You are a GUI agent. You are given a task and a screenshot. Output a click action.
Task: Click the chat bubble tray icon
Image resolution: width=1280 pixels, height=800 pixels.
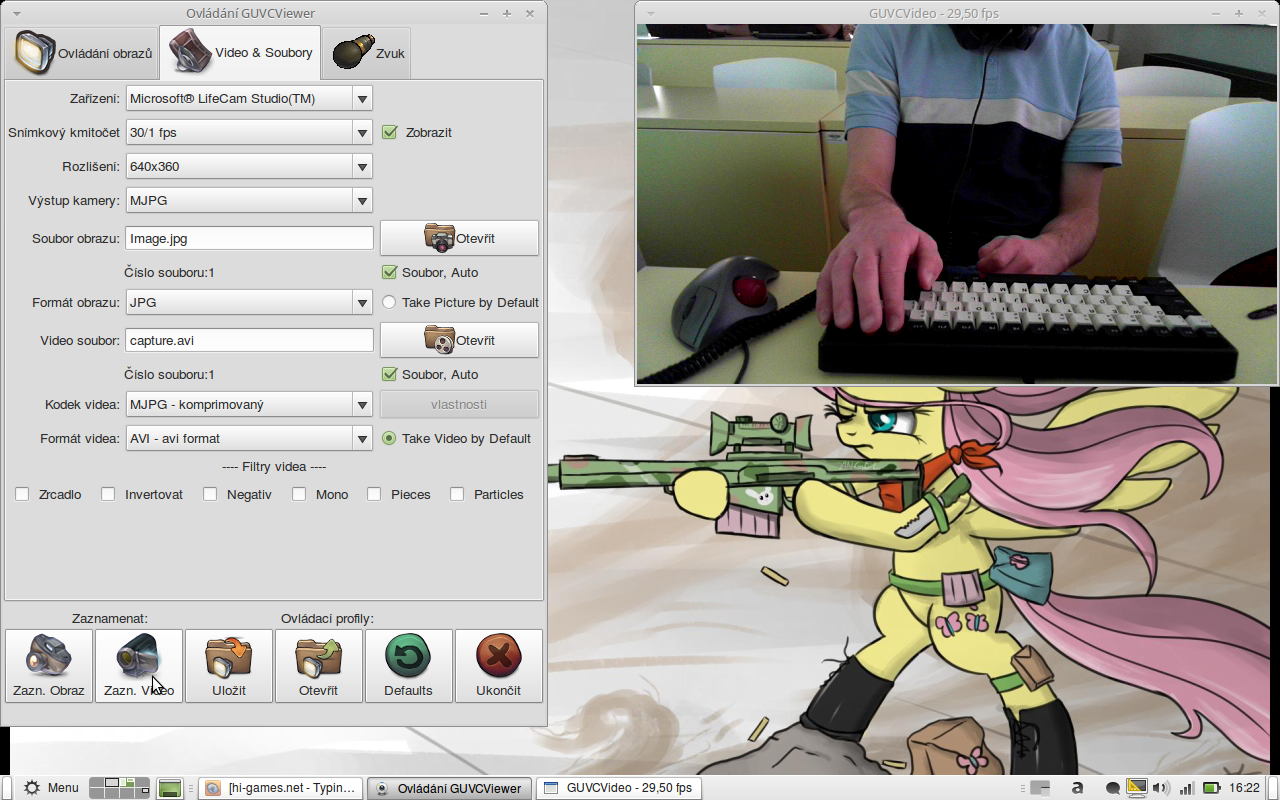click(1113, 788)
